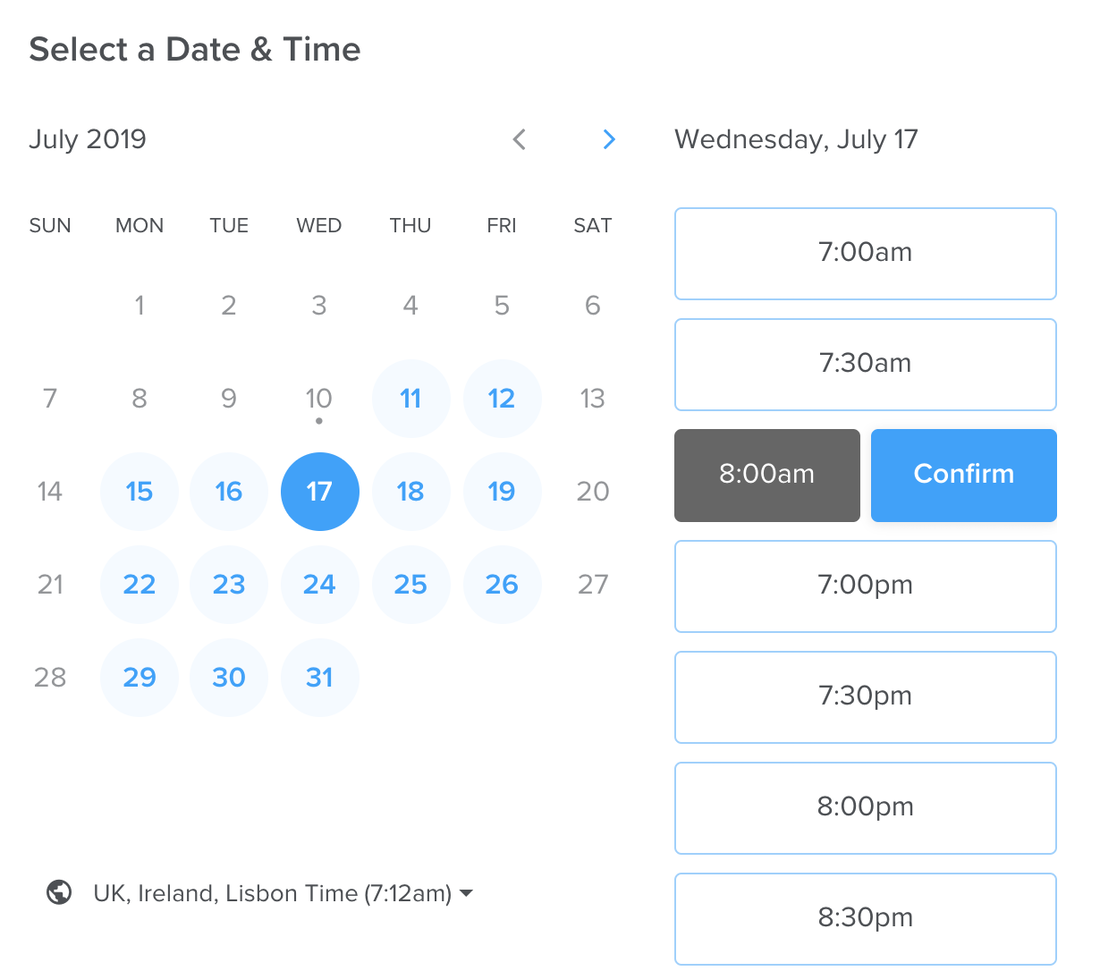1100x971 pixels.
Task: Go to the previous month arrow
Action: [519, 140]
